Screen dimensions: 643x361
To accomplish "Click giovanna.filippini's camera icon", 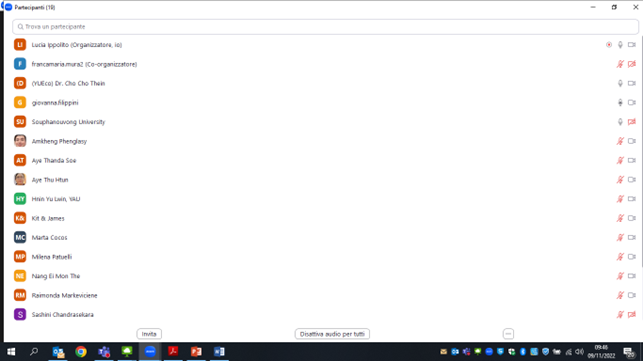I will point(632,103).
